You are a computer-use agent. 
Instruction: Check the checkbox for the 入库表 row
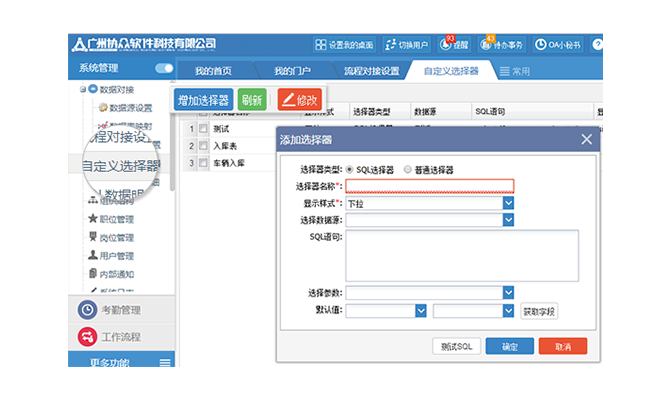(204, 145)
